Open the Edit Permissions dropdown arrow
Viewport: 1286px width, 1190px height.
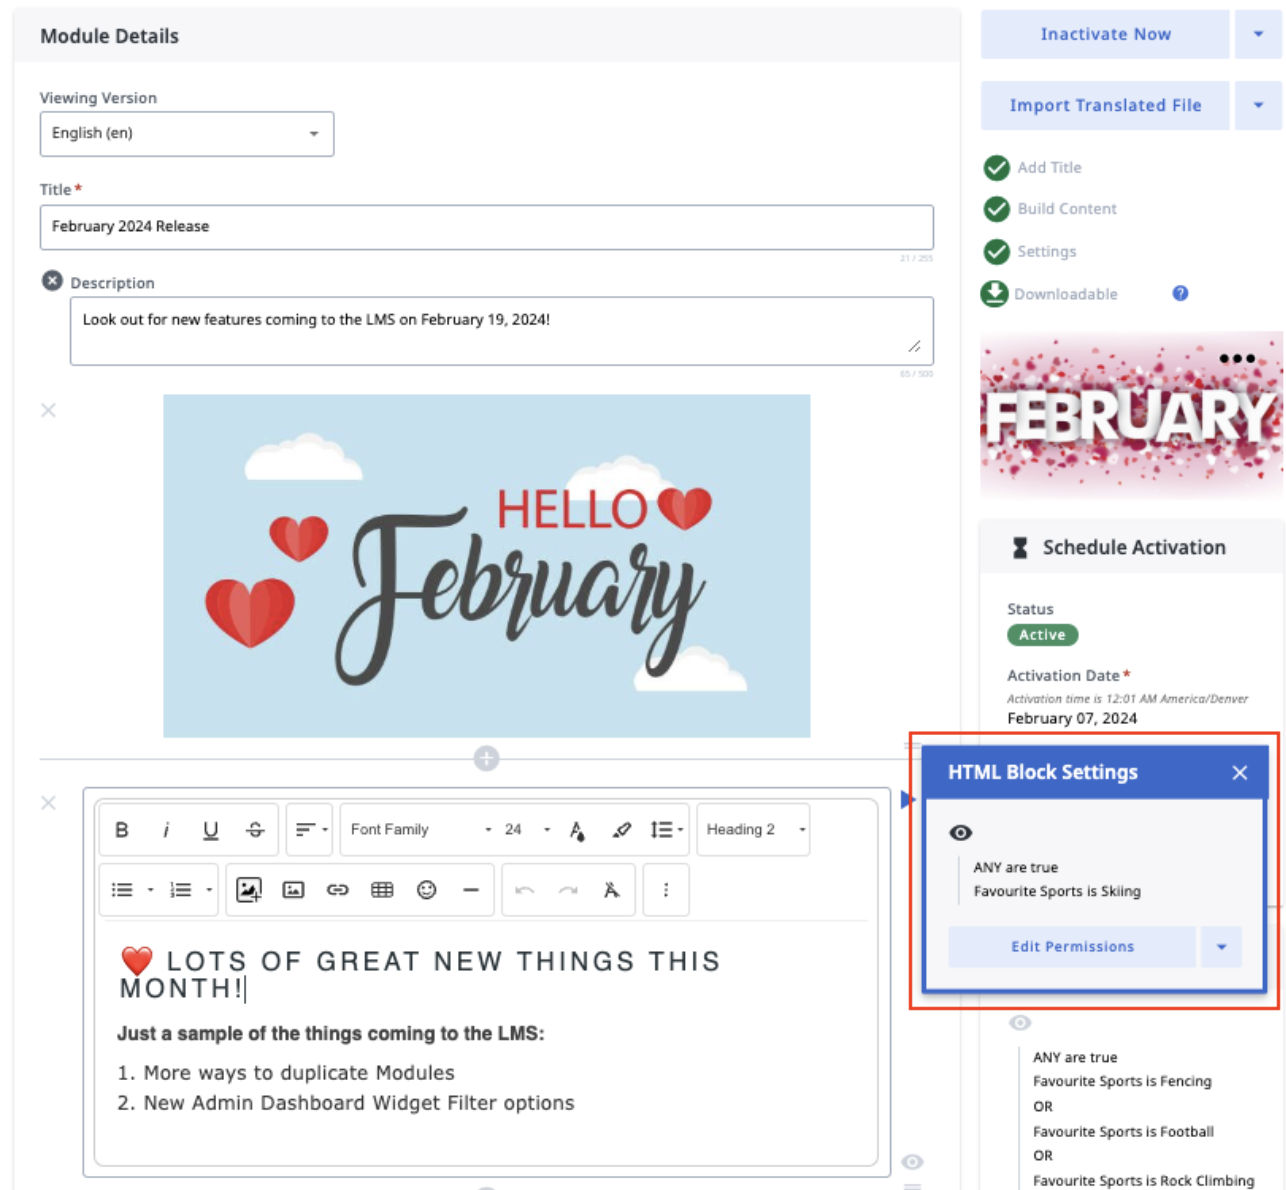tap(1221, 947)
